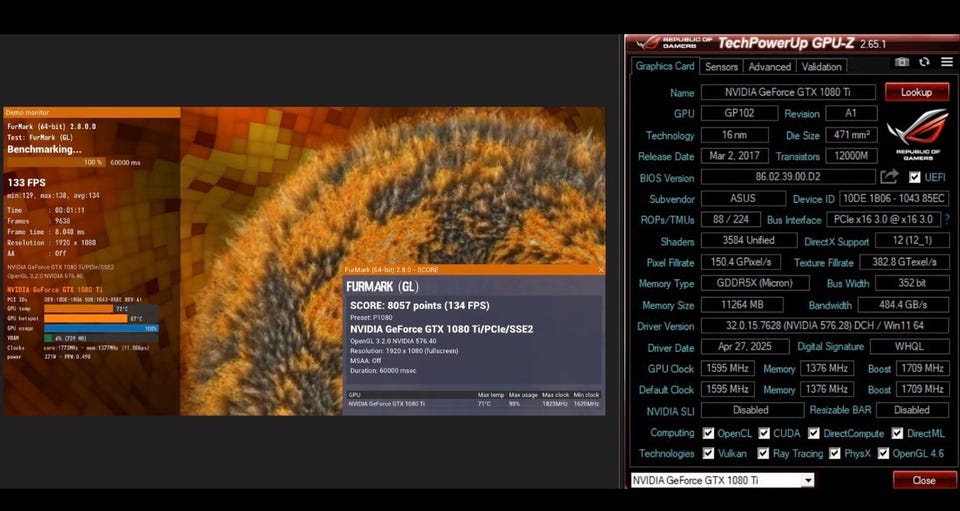Click the Memory Size field 11264 MB

[742, 304]
